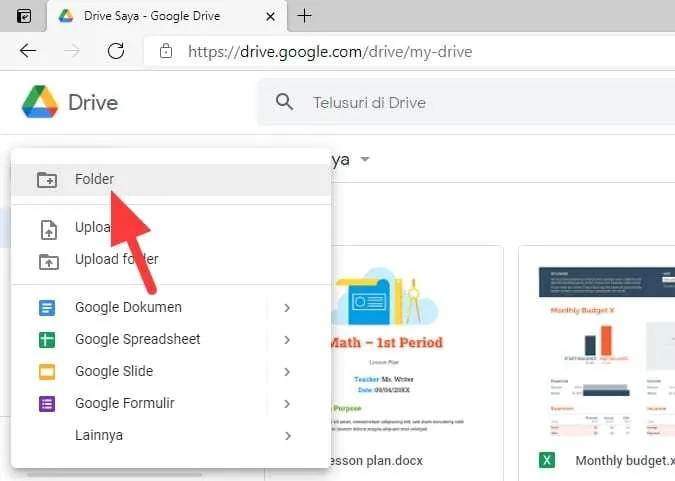This screenshot has height=481, width=675.
Task: Reload the page with refresh icon
Action: pos(116,51)
